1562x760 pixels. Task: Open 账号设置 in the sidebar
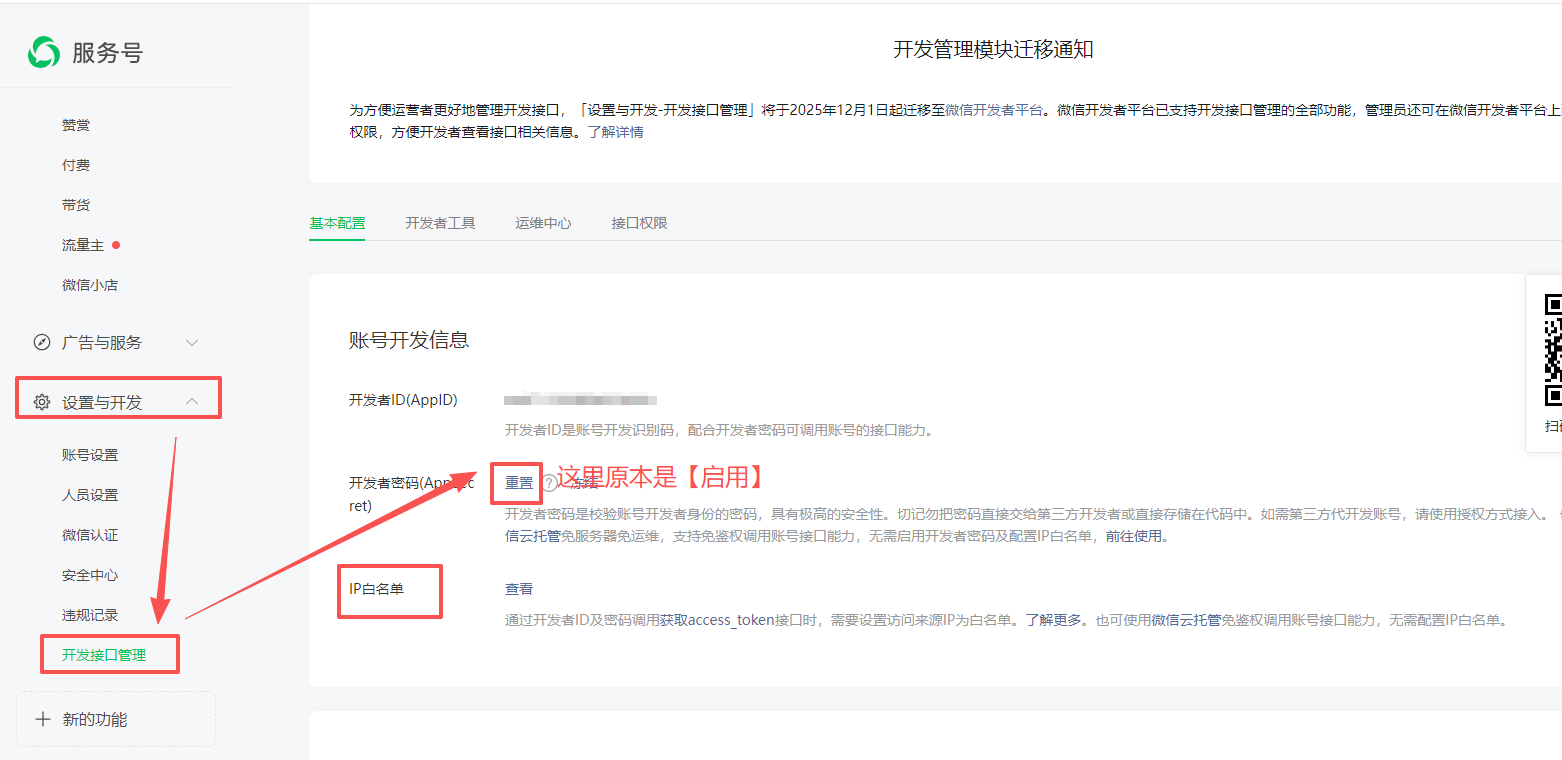(90, 455)
